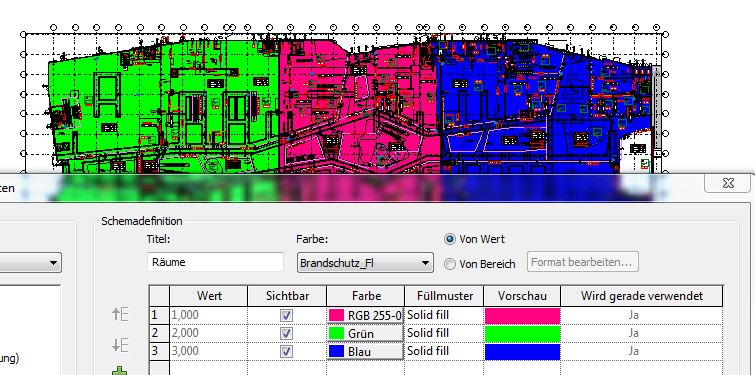Viewport: 755px width, 375px height.
Task: Click the move row up icon
Action: pos(120,315)
